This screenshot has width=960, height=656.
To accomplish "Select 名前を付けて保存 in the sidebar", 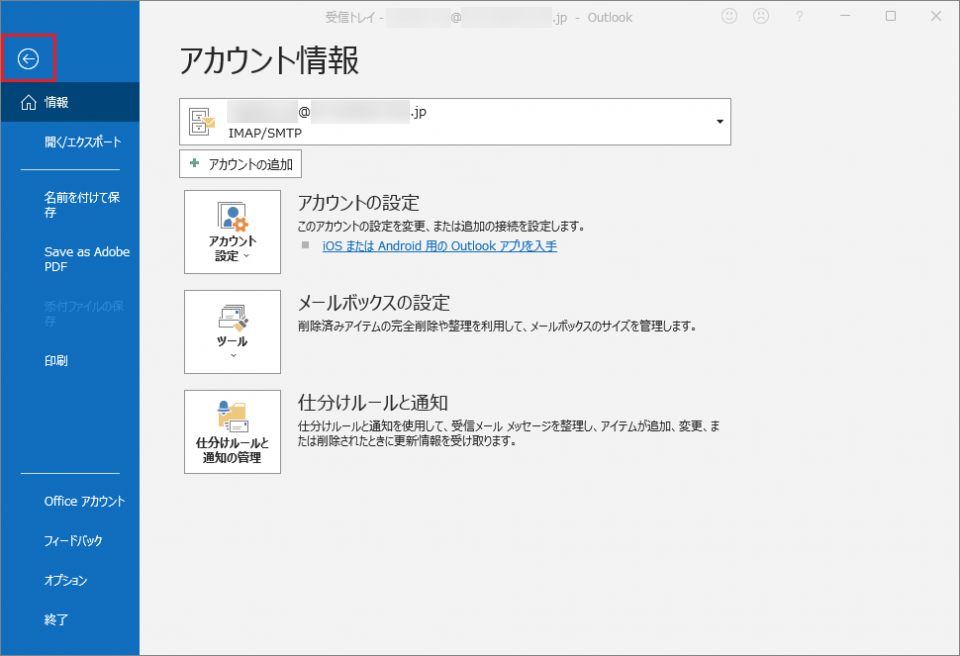I will click(x=82, y=205).
